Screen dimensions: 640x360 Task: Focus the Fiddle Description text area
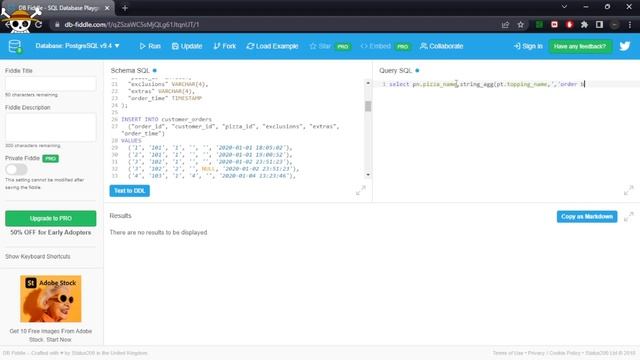coord(51,127)
